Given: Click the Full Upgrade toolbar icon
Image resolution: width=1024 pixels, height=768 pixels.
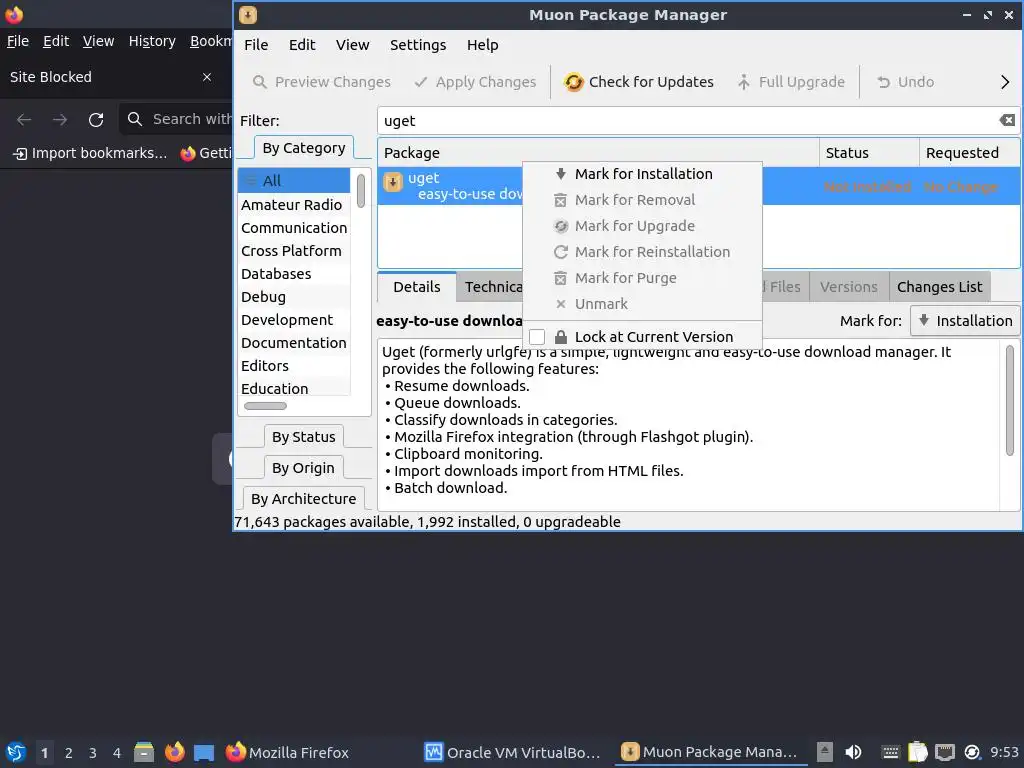Looking at the screenshot, I should (744, 82).
